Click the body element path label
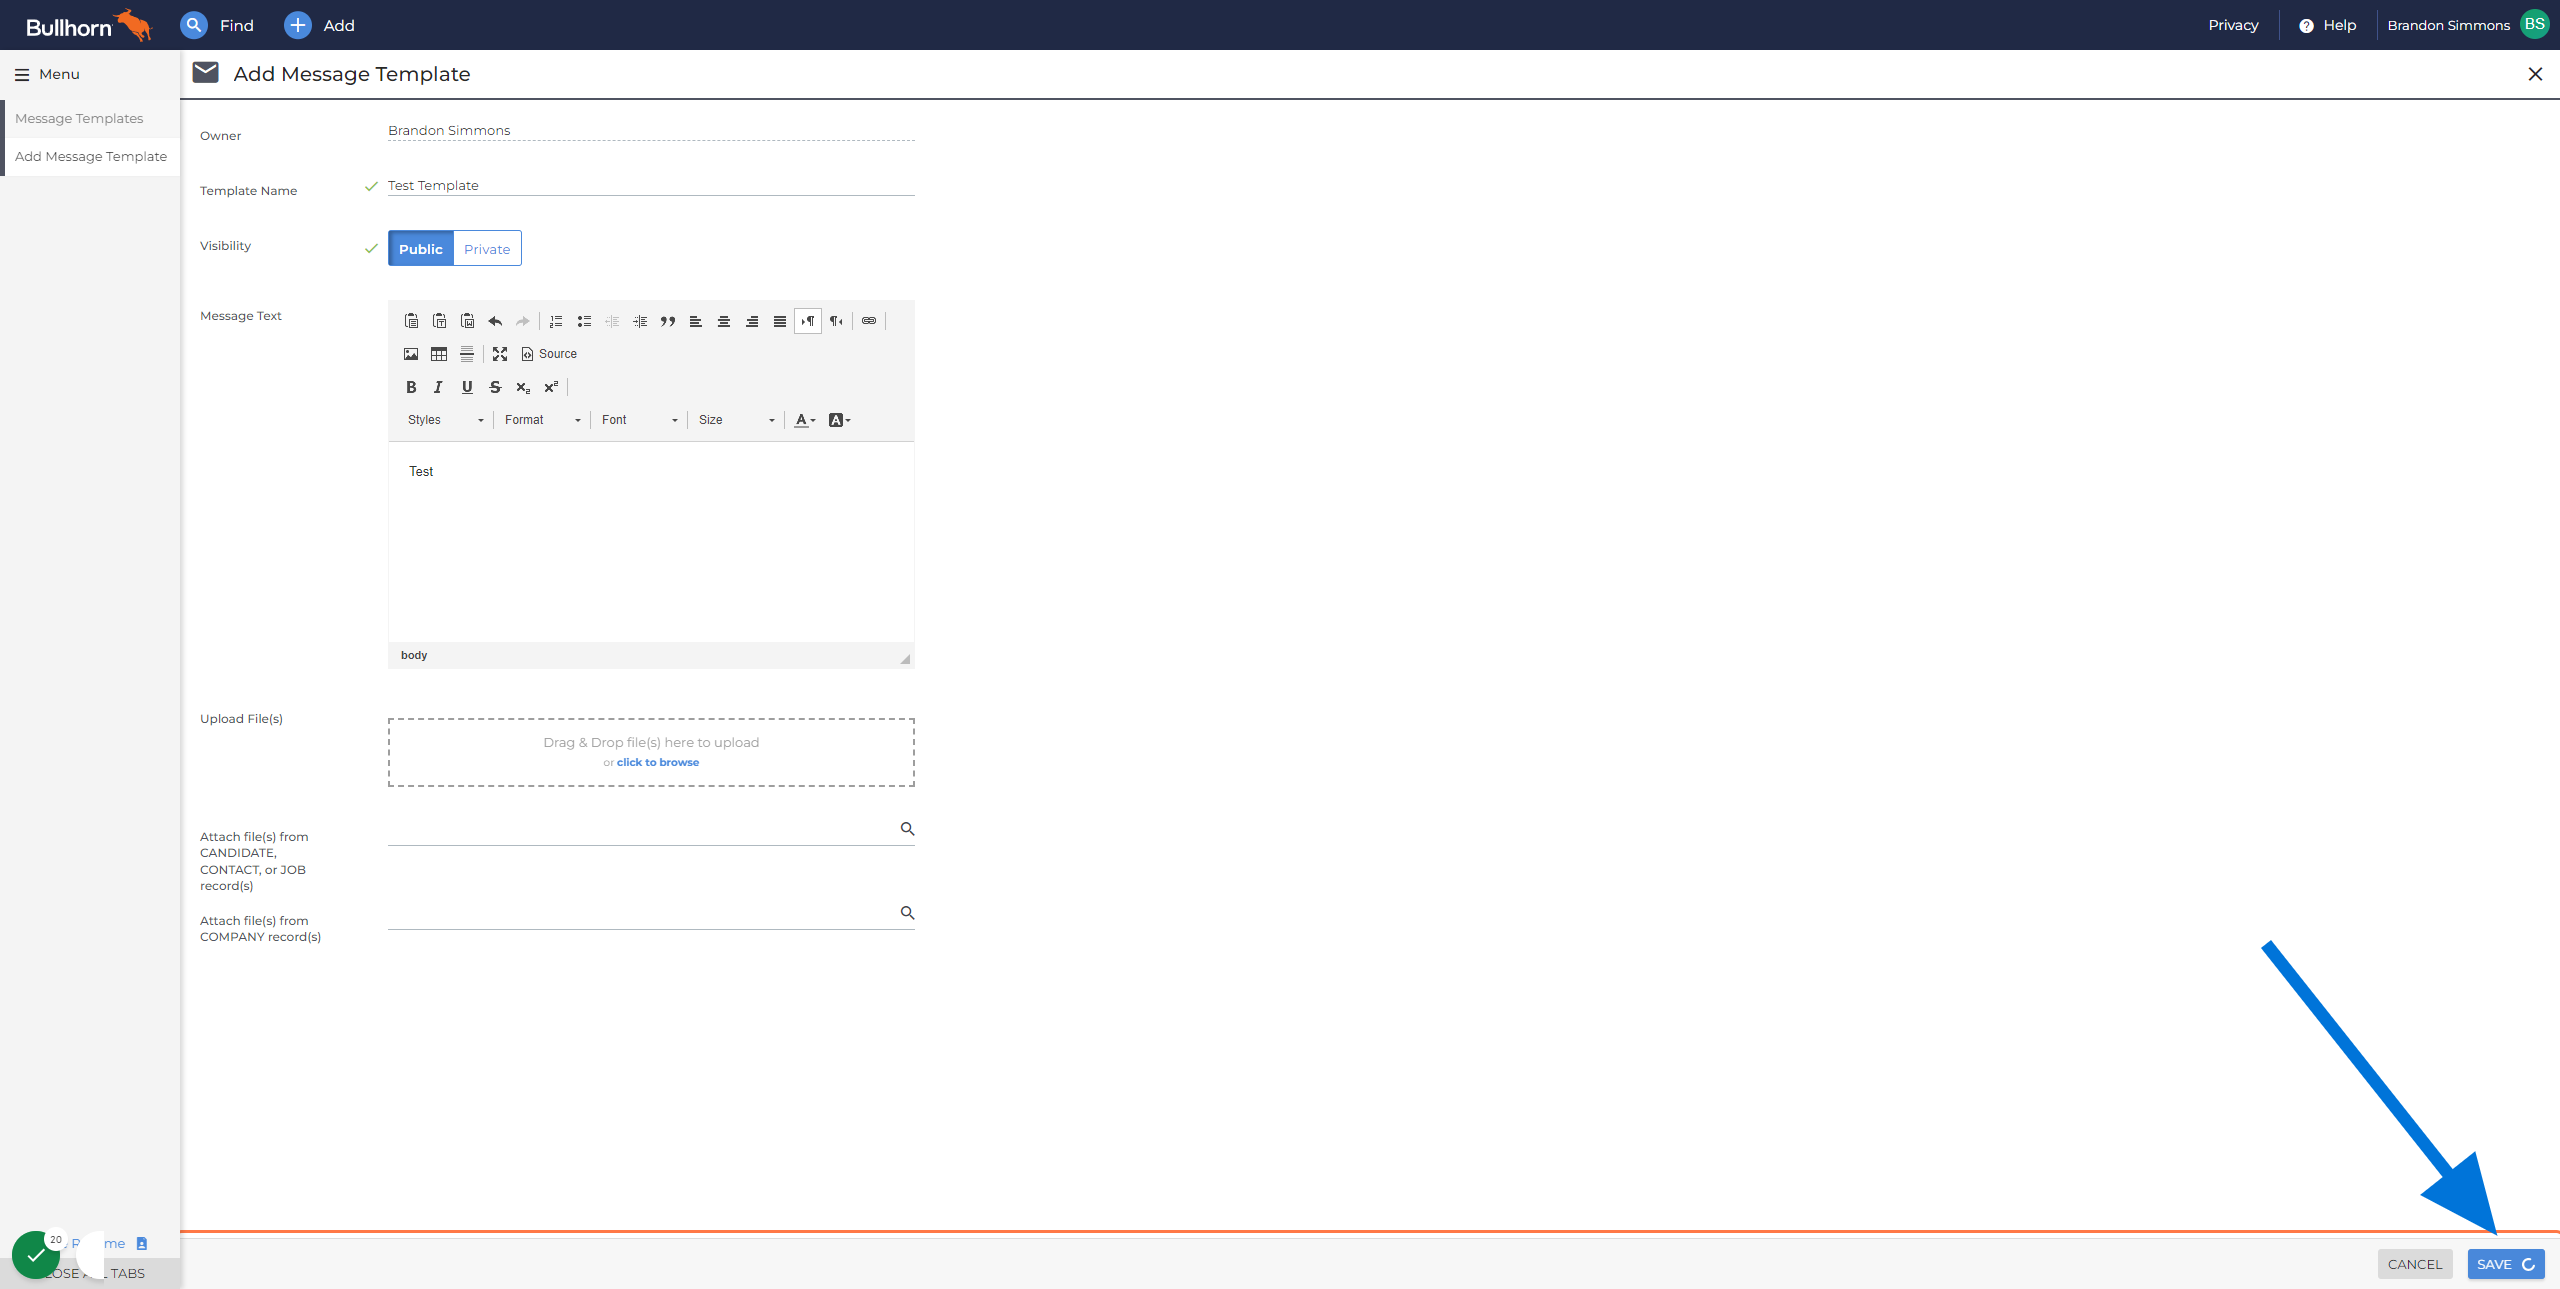The width and height of the screenshot is (2560, 1289). click(414, 655)
